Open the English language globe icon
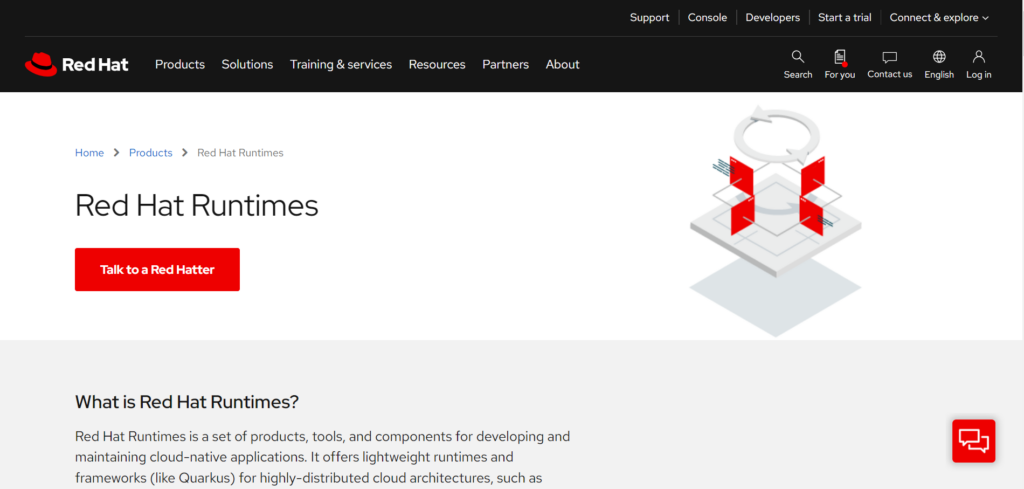 939,57
